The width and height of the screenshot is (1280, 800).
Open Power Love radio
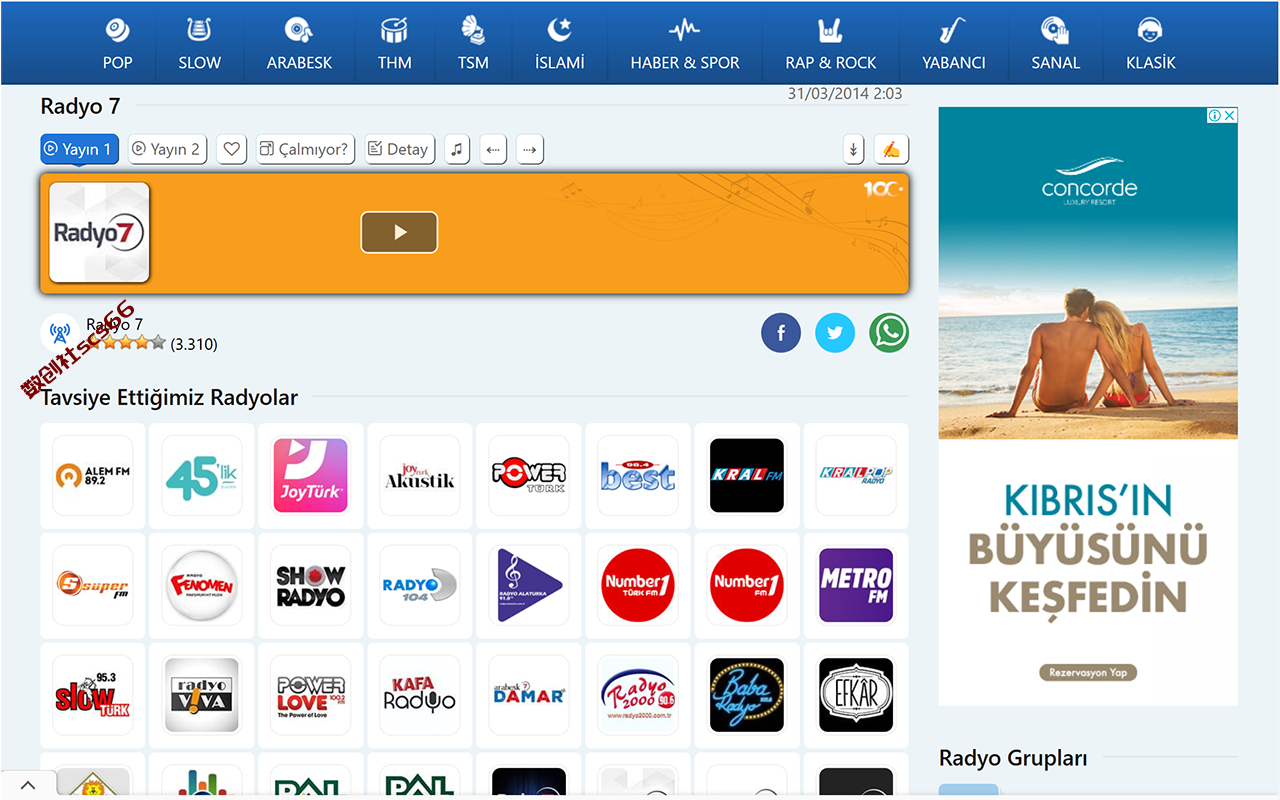coord(311,695)
